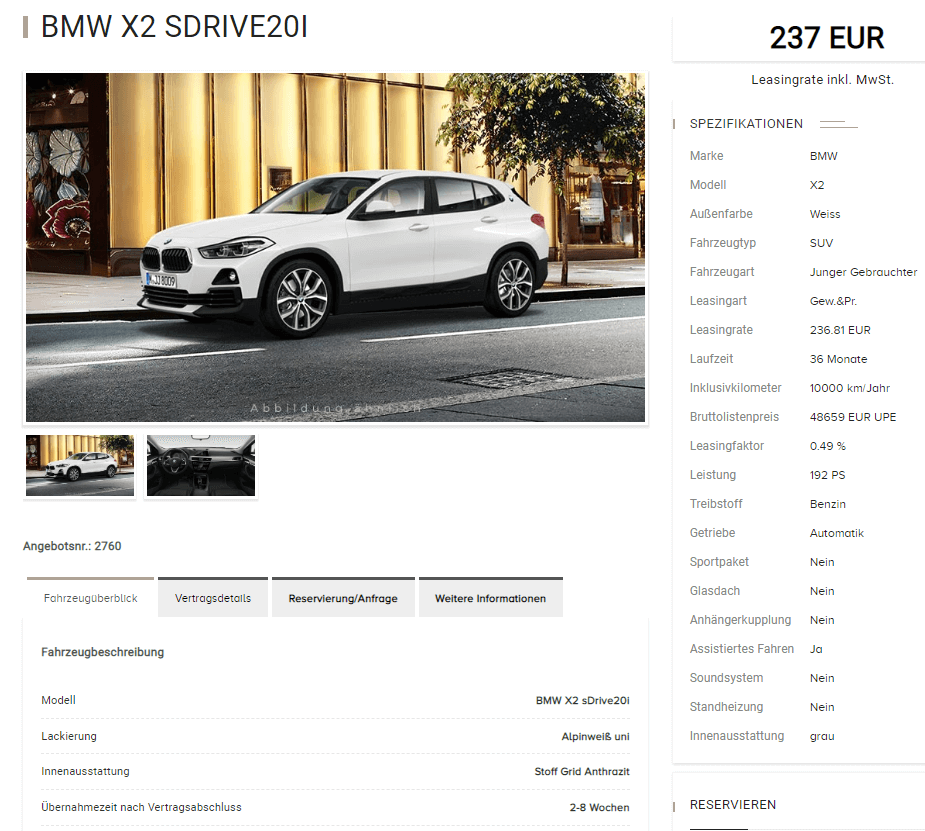Open the Fahrzeugüberblick tab
This screenshot has width=925, height=831.
click(90, 597)
